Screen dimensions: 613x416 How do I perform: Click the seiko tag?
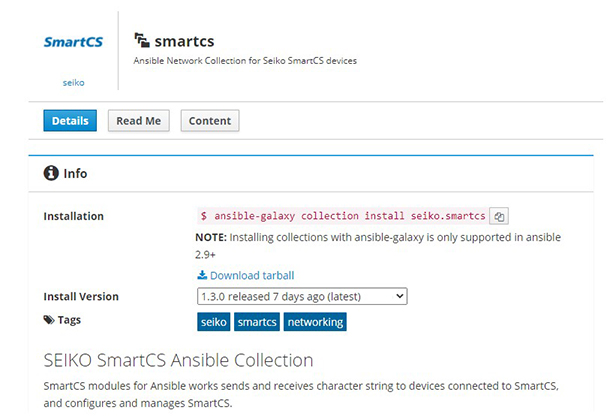tap(213, 322)
